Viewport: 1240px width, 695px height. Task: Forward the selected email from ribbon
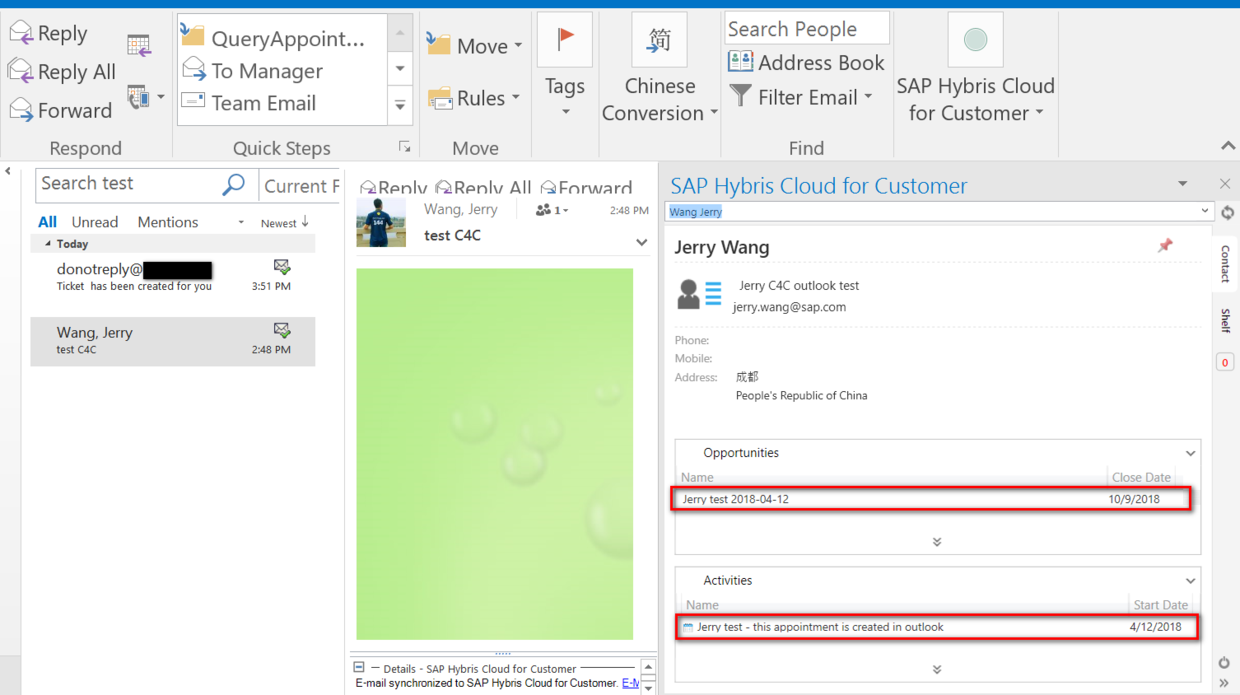60,110
